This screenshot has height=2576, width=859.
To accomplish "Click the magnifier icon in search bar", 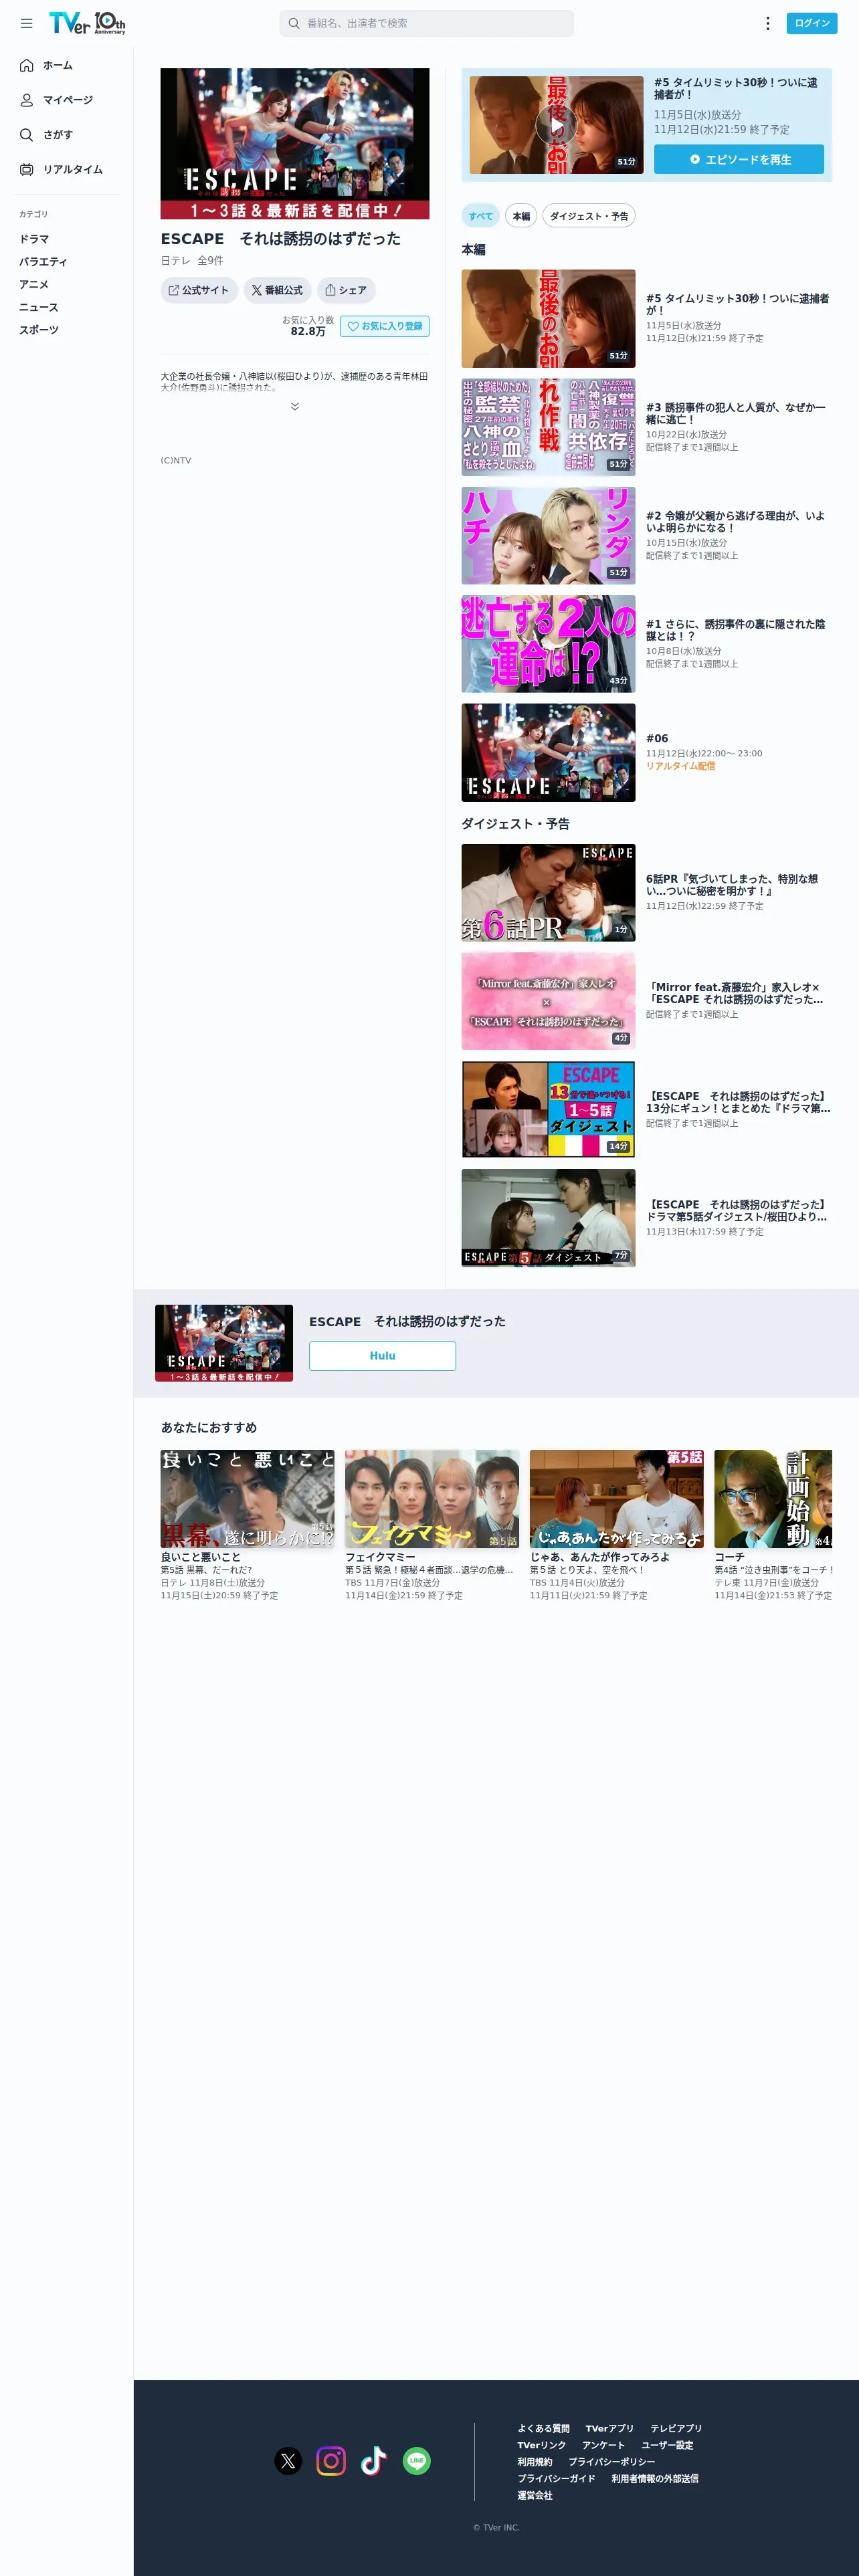I will click(294, 23).
